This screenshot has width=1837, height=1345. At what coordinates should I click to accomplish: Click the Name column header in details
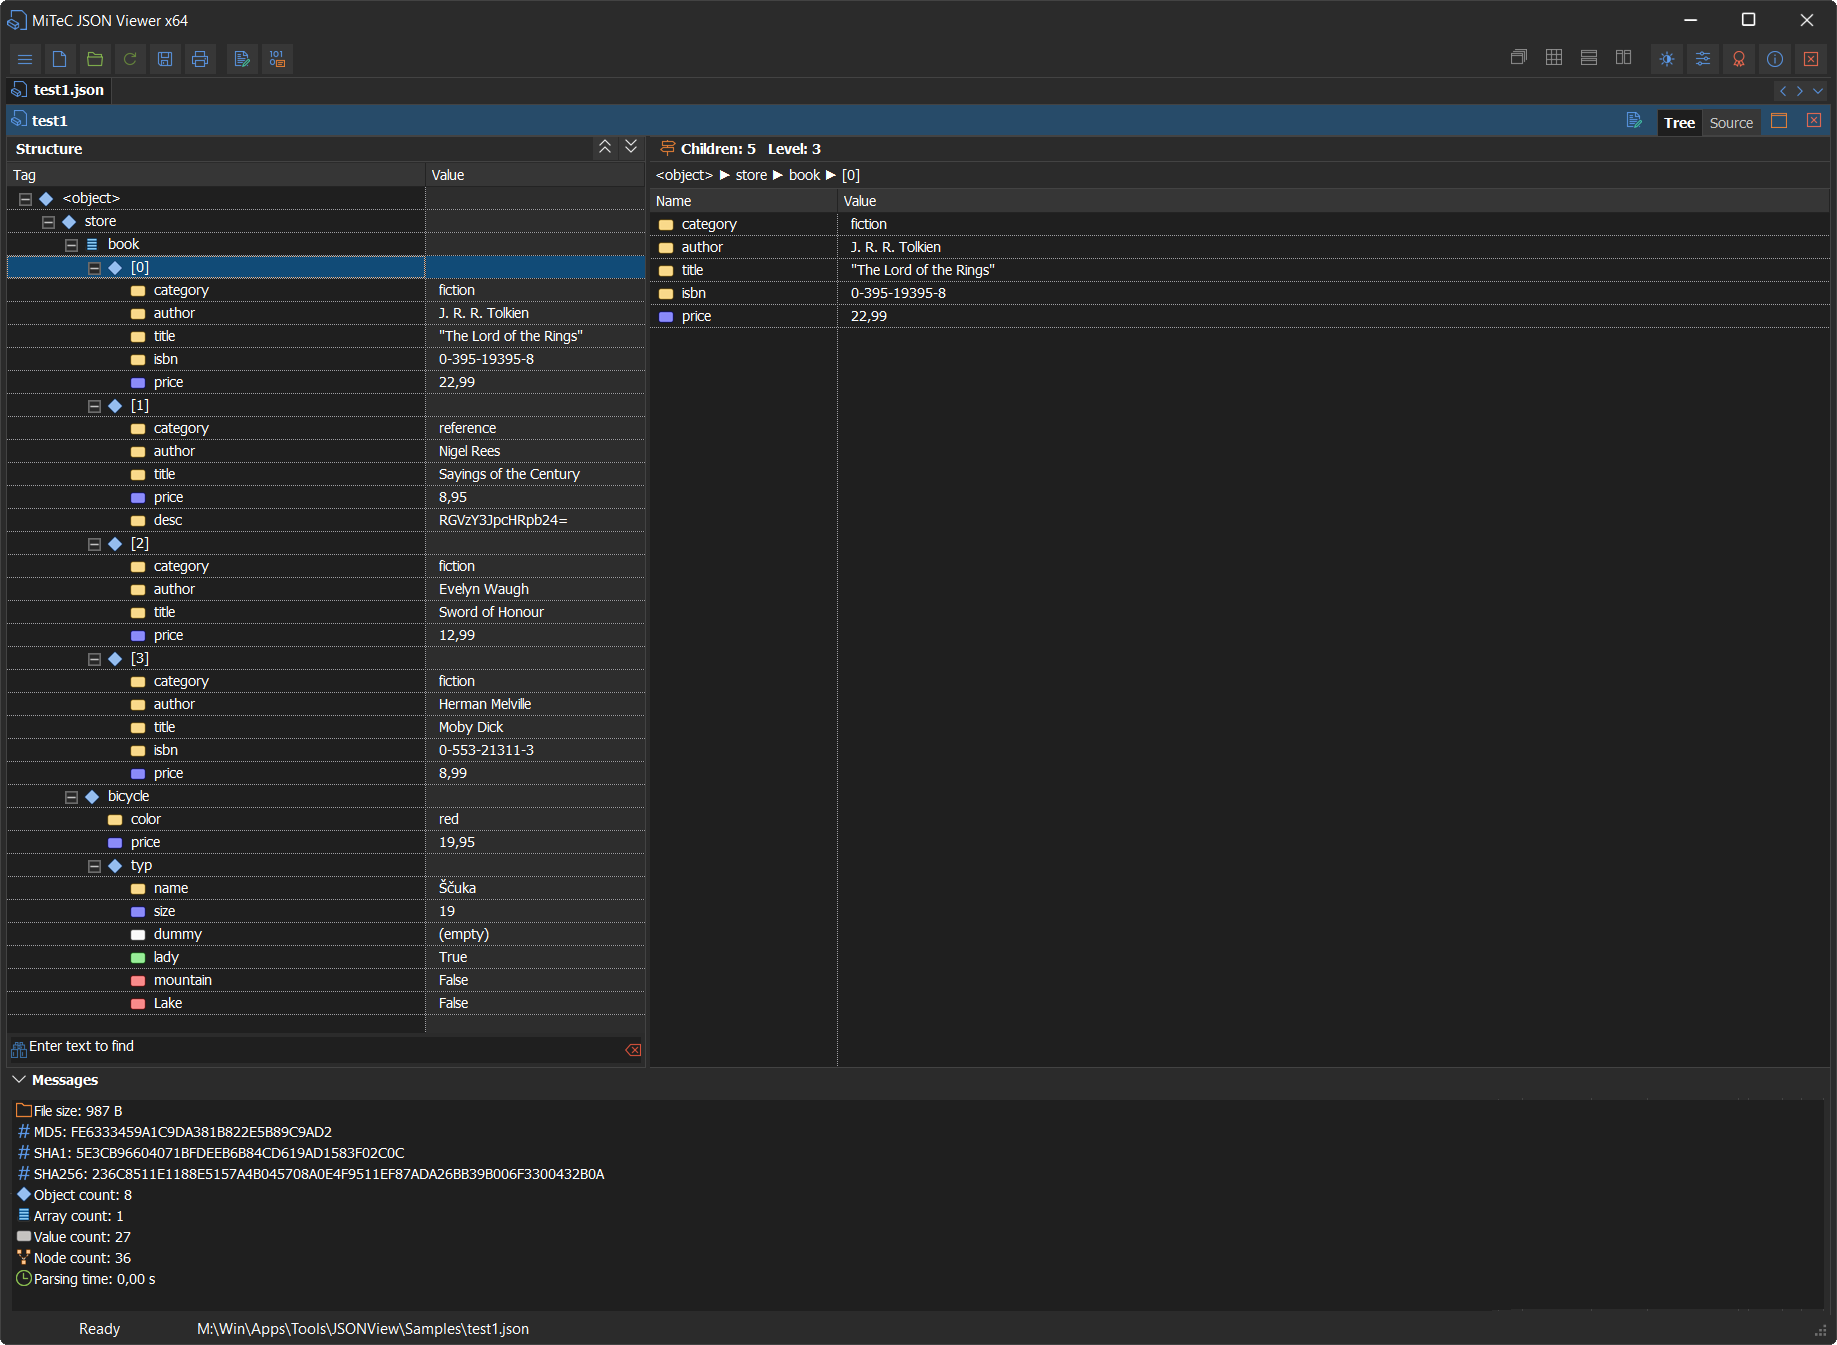coord(743,201)
